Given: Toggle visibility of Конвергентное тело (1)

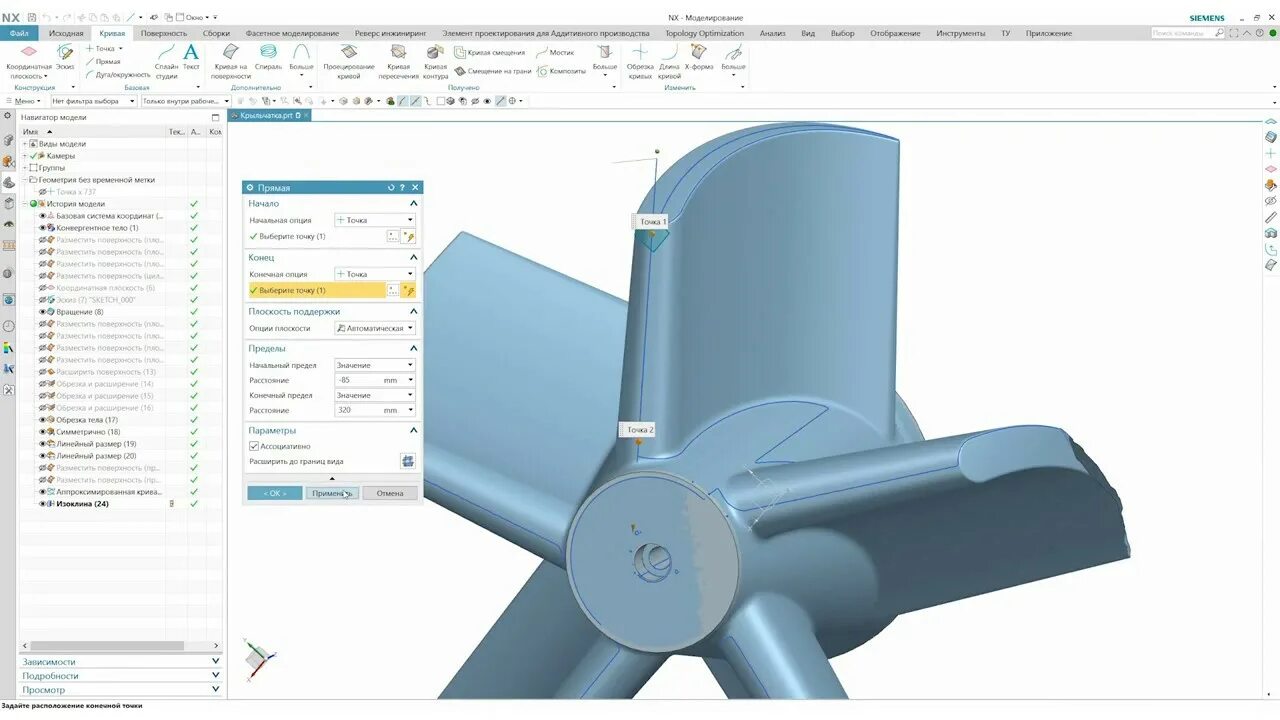Looking at the screenshot, I should 43,228.
